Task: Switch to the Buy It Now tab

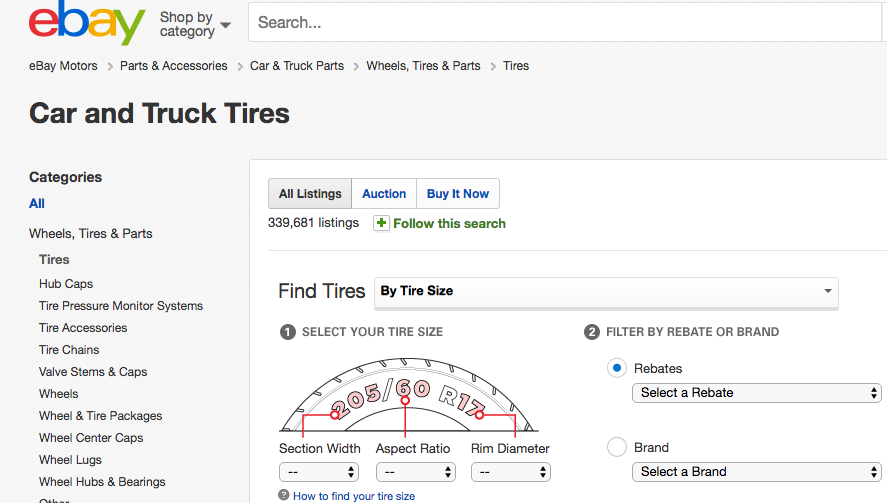Action: [x=458, y=194]
